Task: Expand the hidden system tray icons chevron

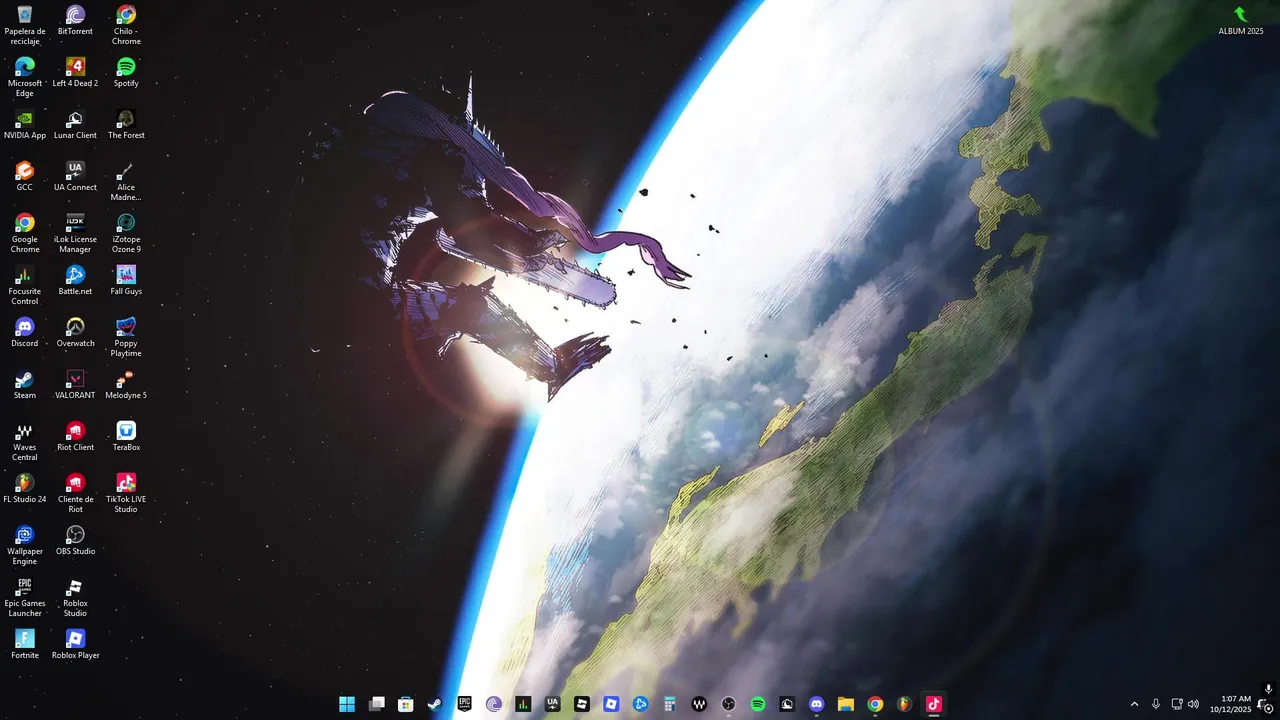Action: click(1134, 704)
